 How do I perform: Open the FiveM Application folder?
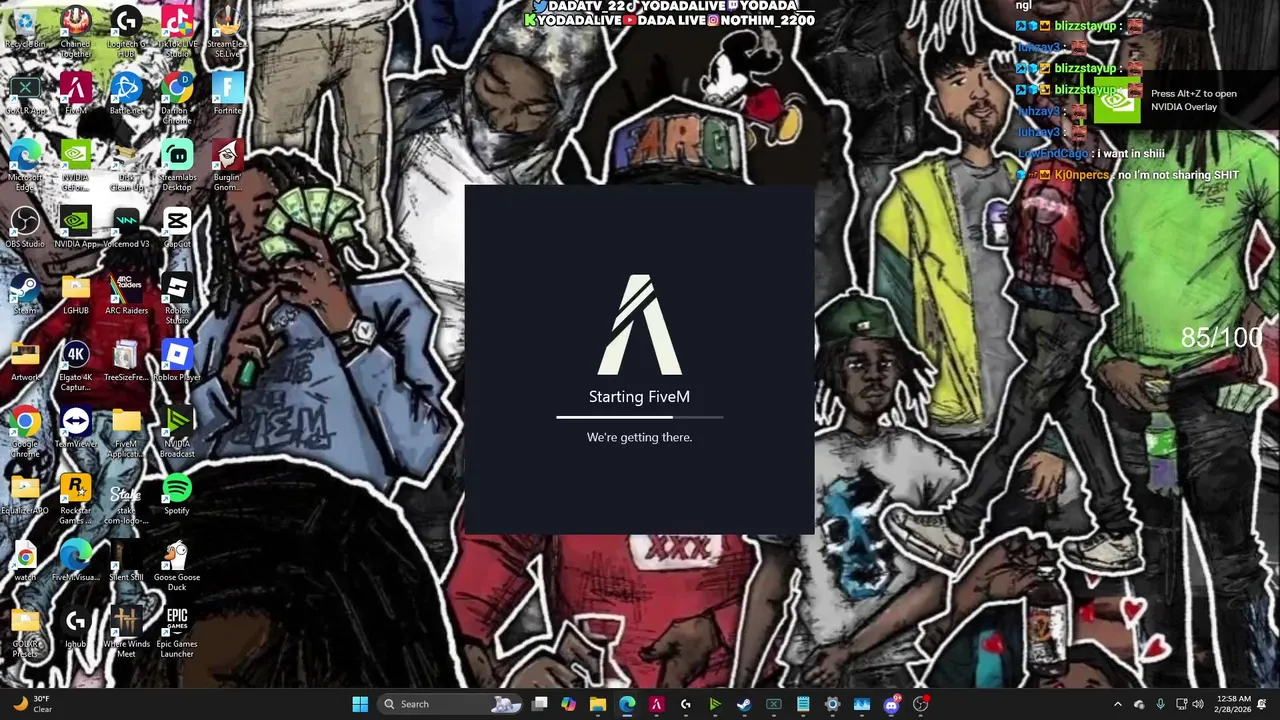126,432
